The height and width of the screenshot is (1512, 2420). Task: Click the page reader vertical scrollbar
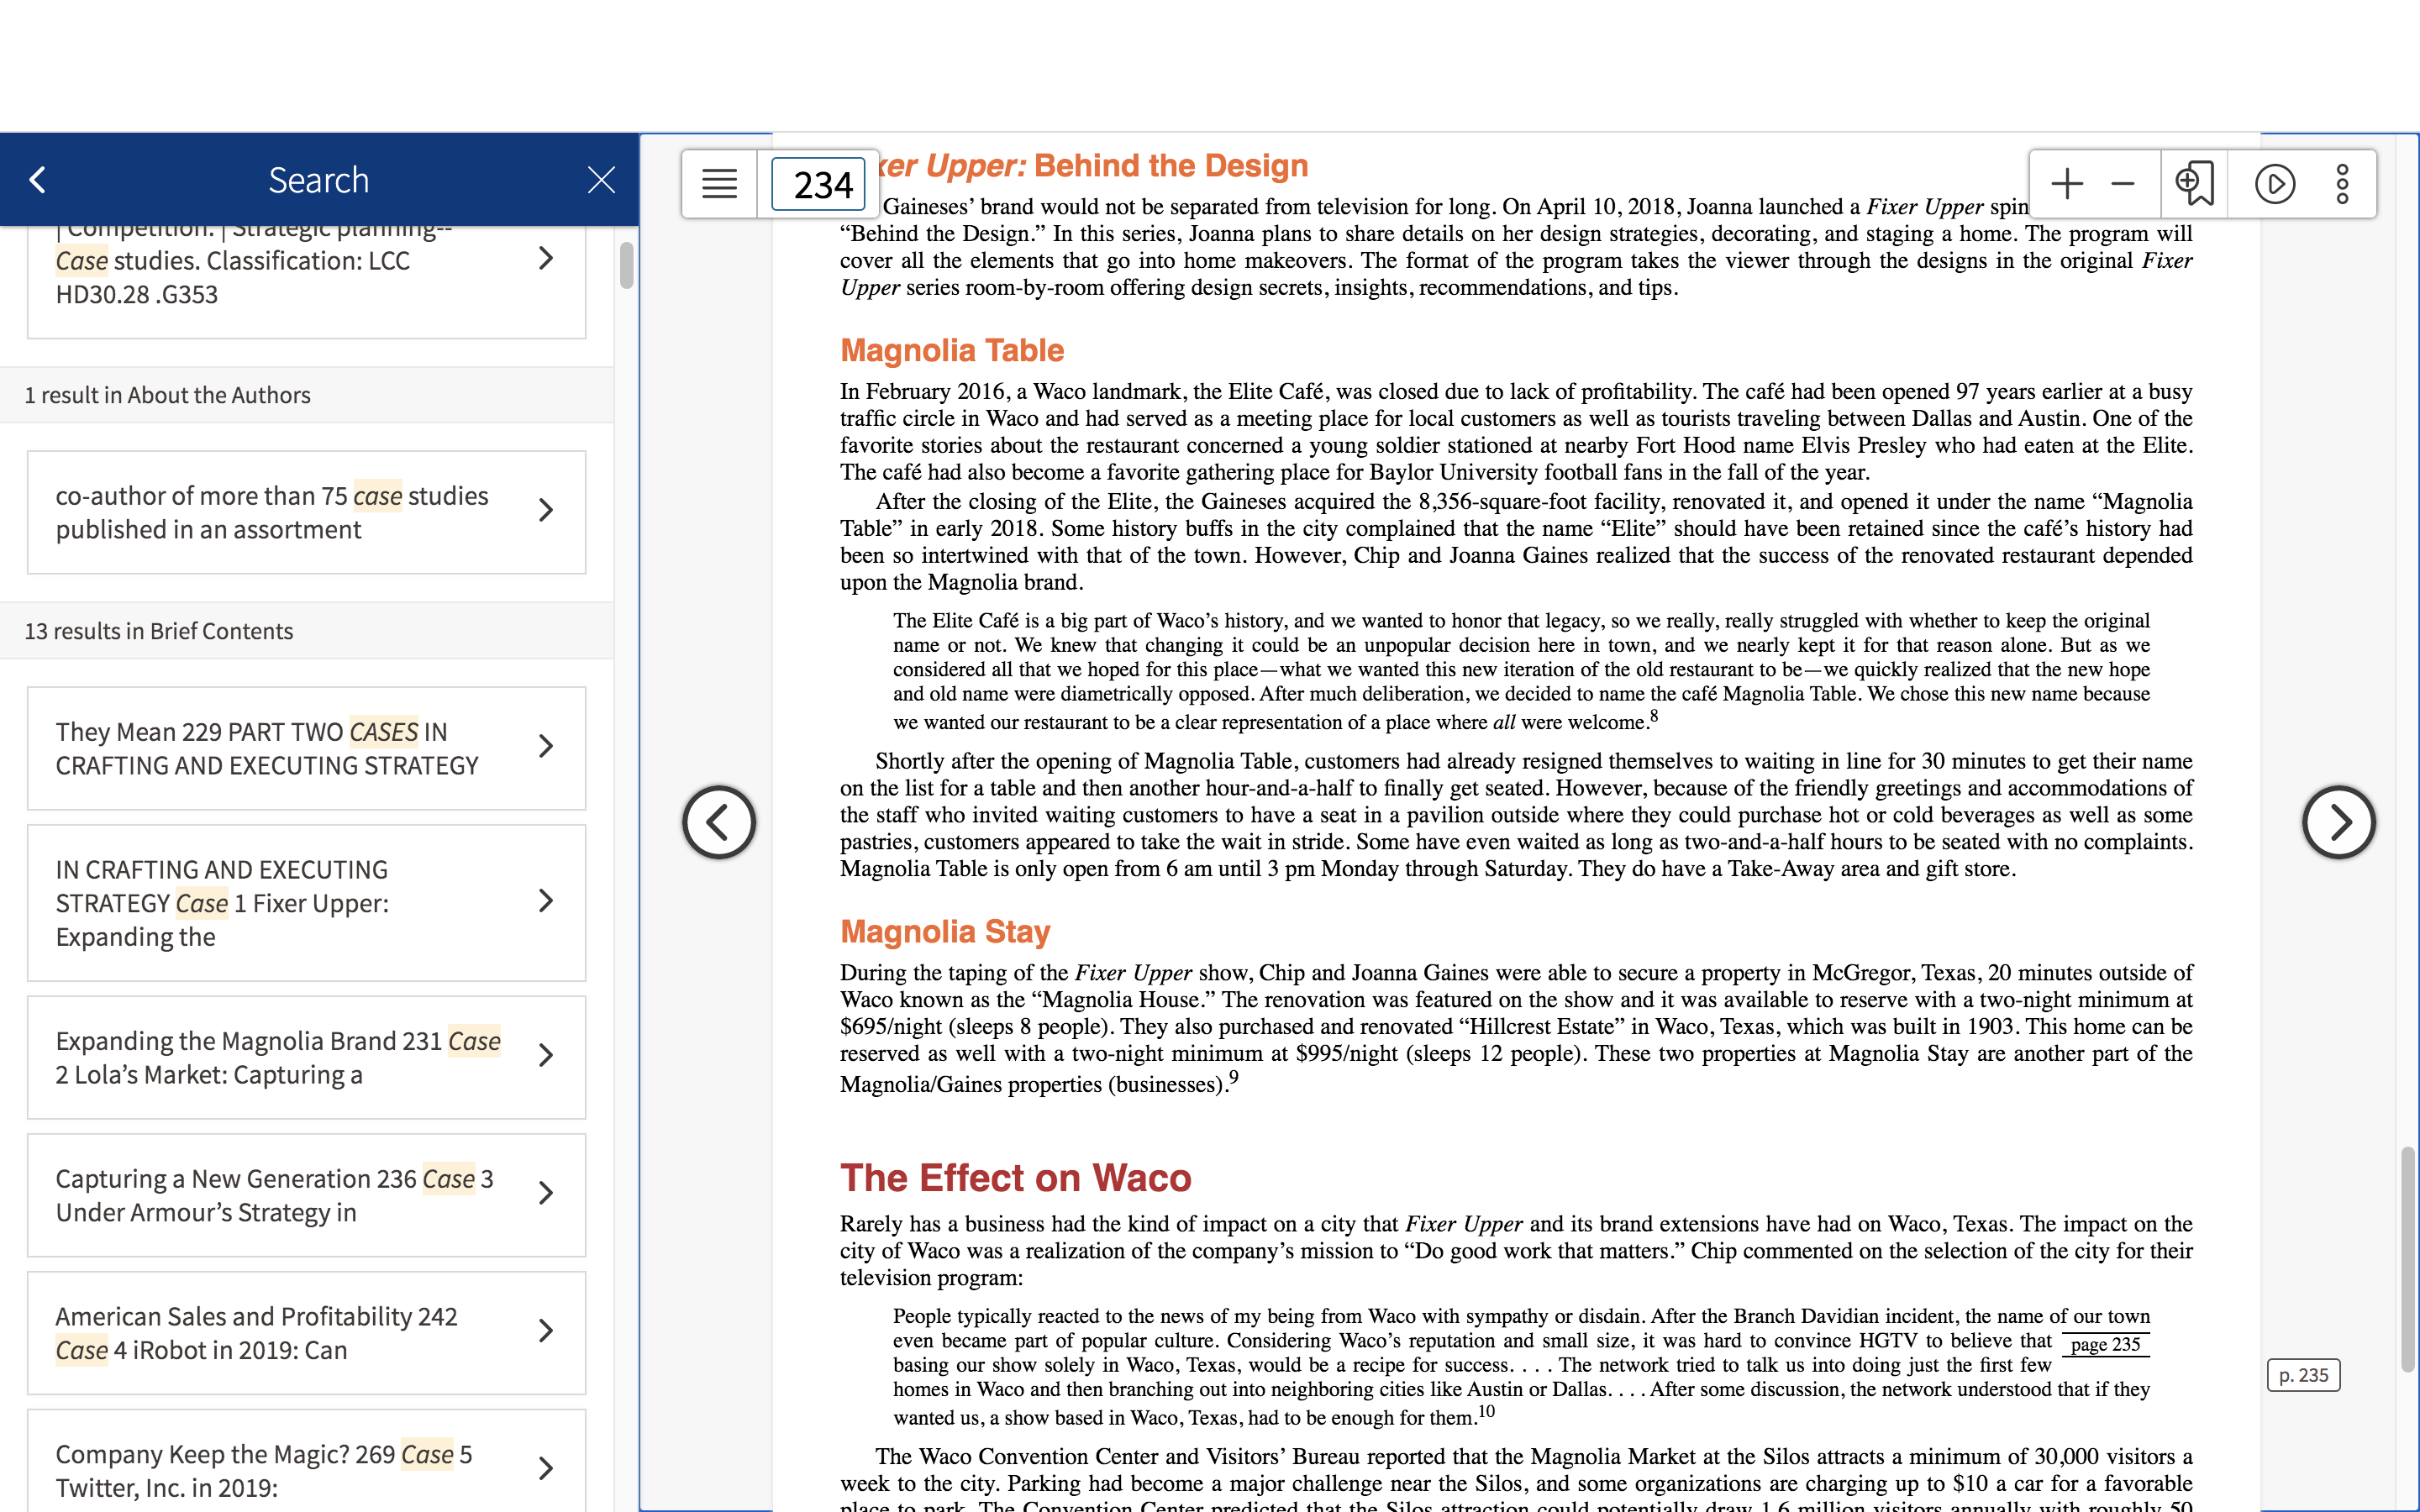pos(2409,1260)
